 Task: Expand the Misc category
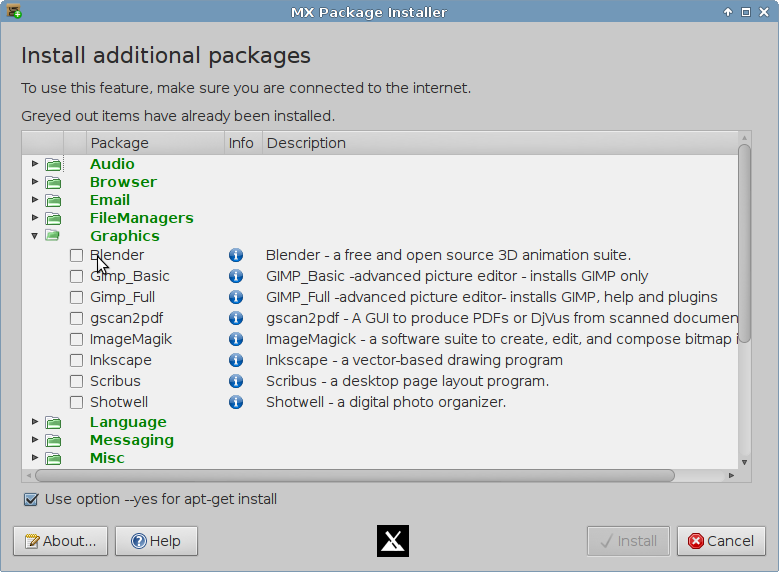coord(35,457)
